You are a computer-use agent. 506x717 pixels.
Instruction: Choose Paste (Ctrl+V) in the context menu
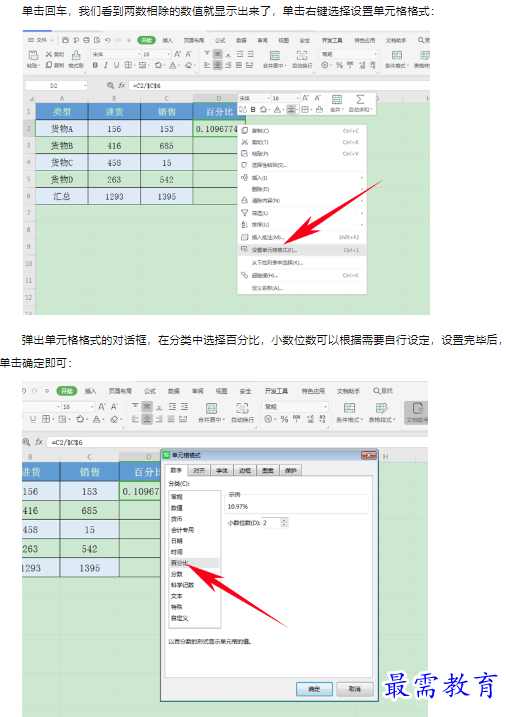302,154
